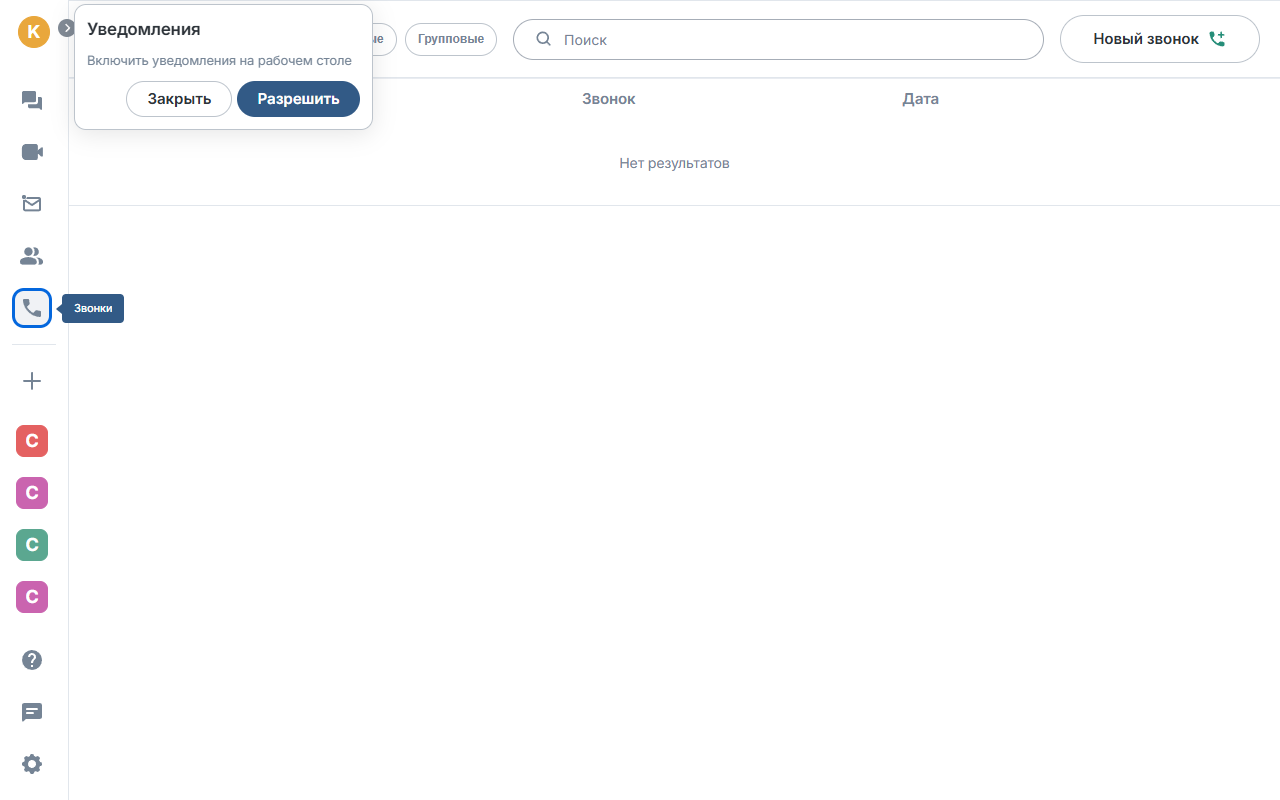
Task: Click Закрыть to dismiss notification prompt
Action: click(x=179, y=99)
